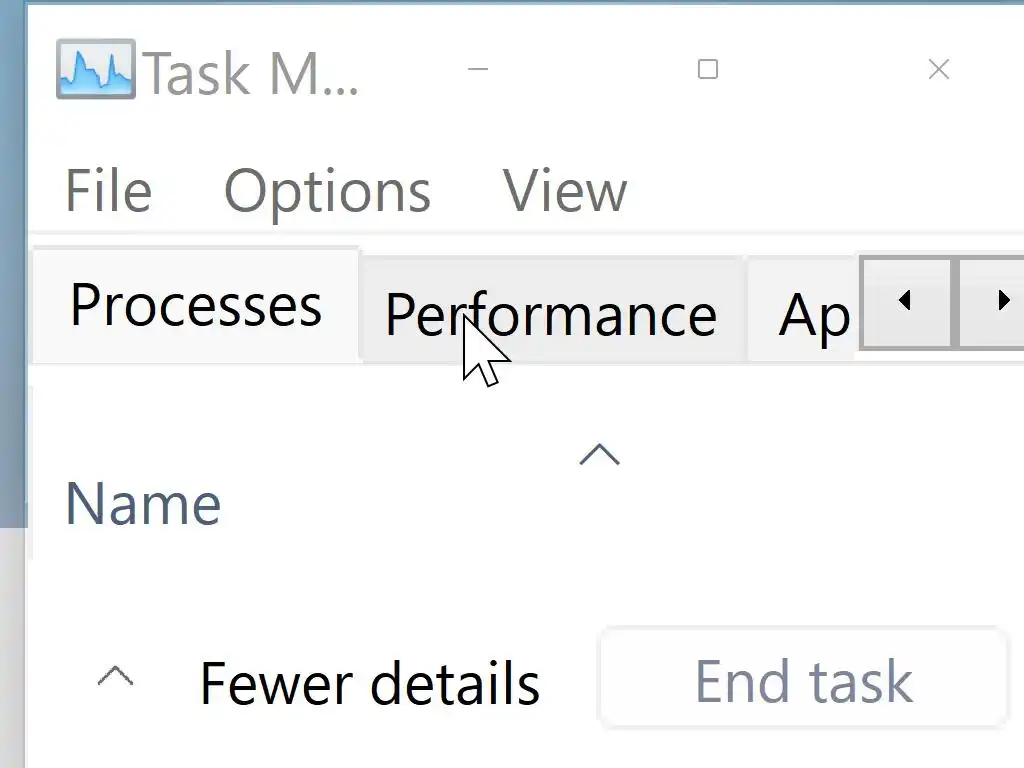Screen dimensions: 1024x768
Task: Click the Task Manager title bar icon
Action: (95, 69)
